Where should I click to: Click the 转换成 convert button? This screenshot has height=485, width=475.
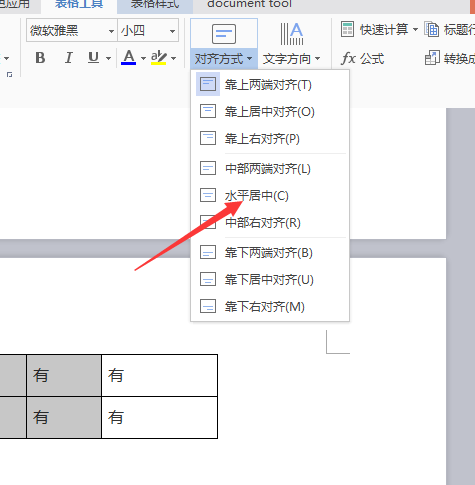click(x=450, y=58)
